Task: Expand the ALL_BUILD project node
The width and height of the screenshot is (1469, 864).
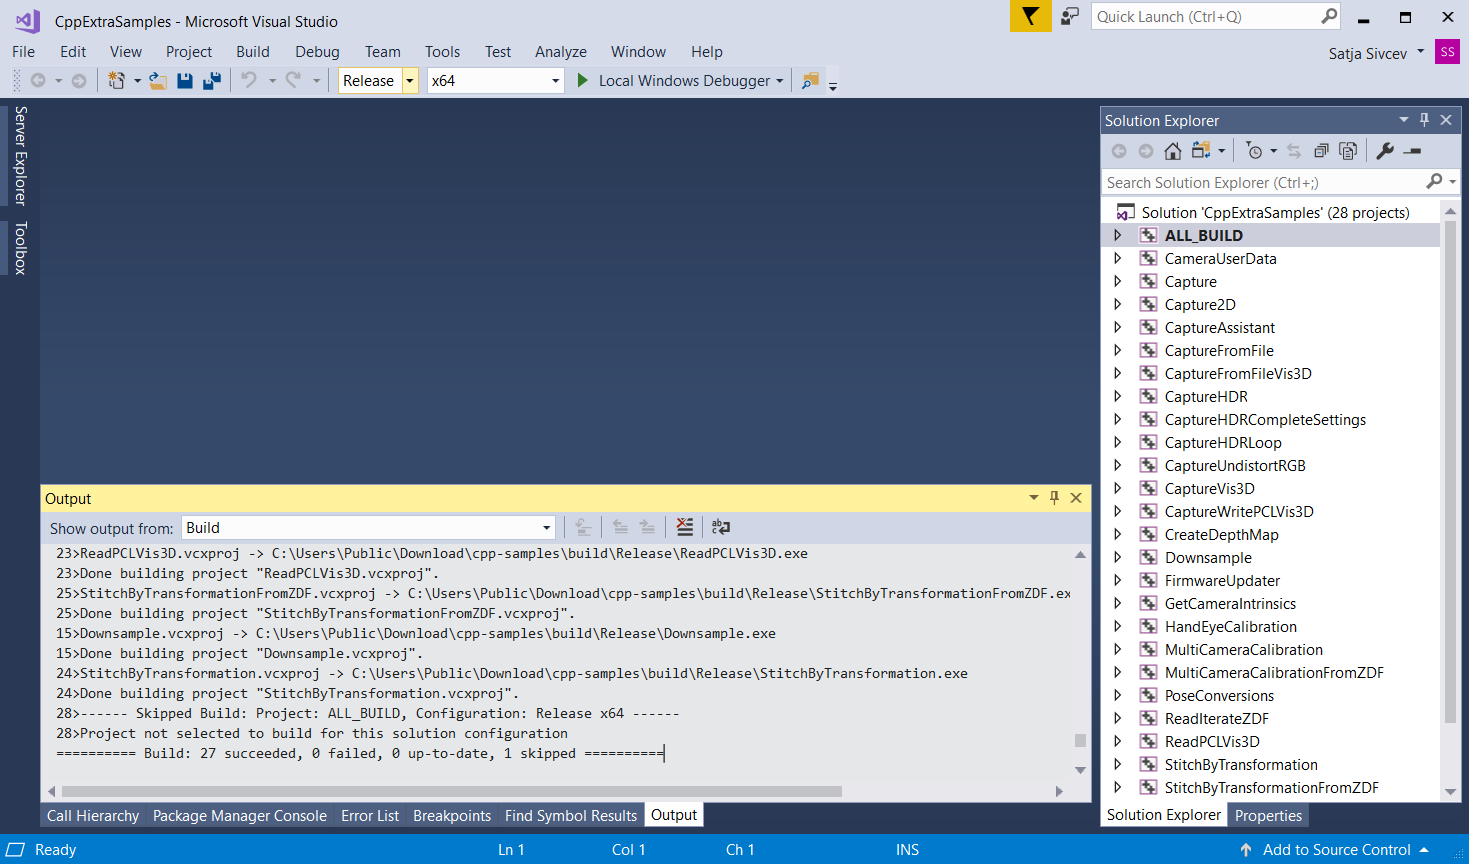Action: pos(1118,235)
